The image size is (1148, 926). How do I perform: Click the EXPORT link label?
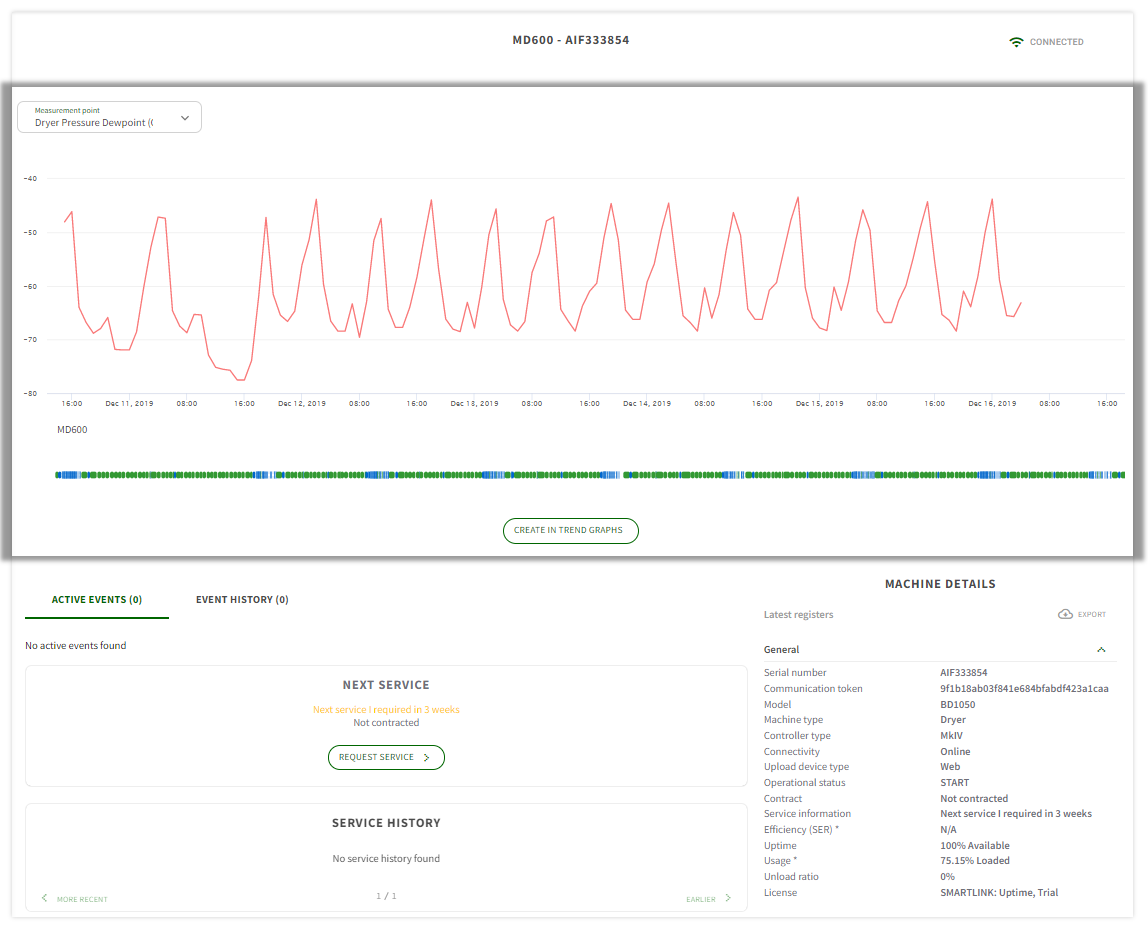(1092, 614)
